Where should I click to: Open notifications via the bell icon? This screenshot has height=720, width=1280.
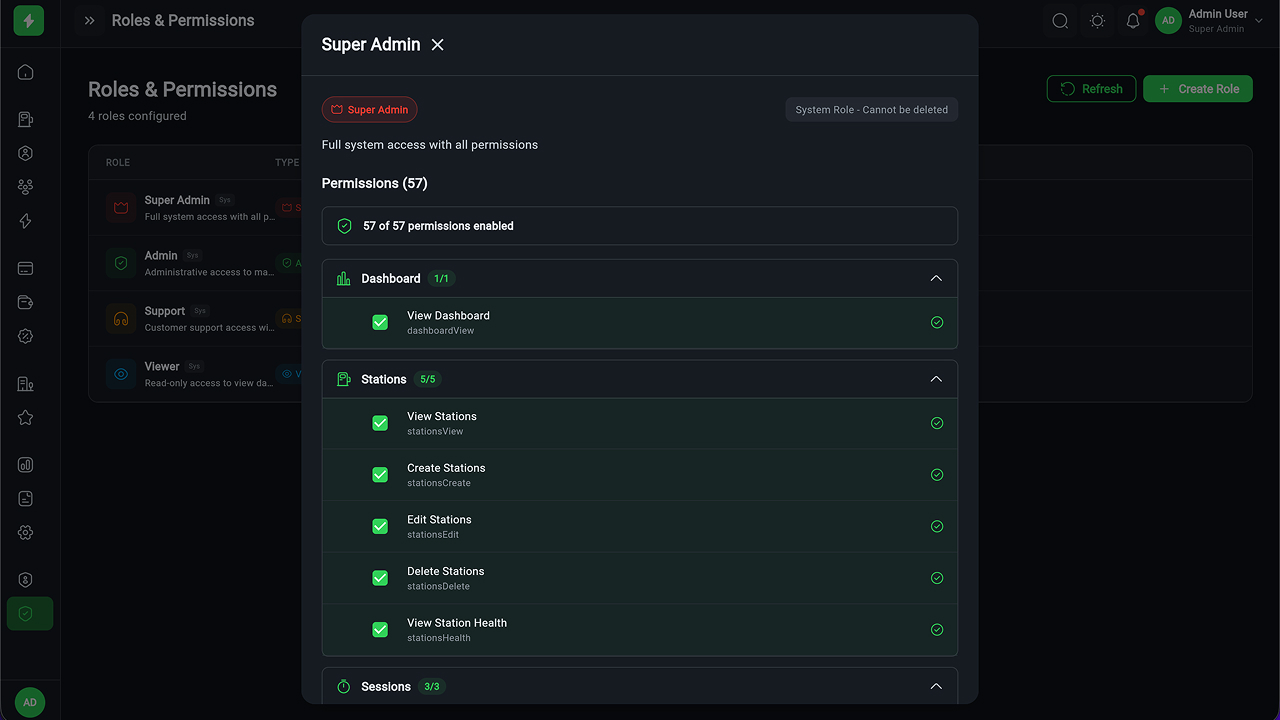pos(1133,21)
